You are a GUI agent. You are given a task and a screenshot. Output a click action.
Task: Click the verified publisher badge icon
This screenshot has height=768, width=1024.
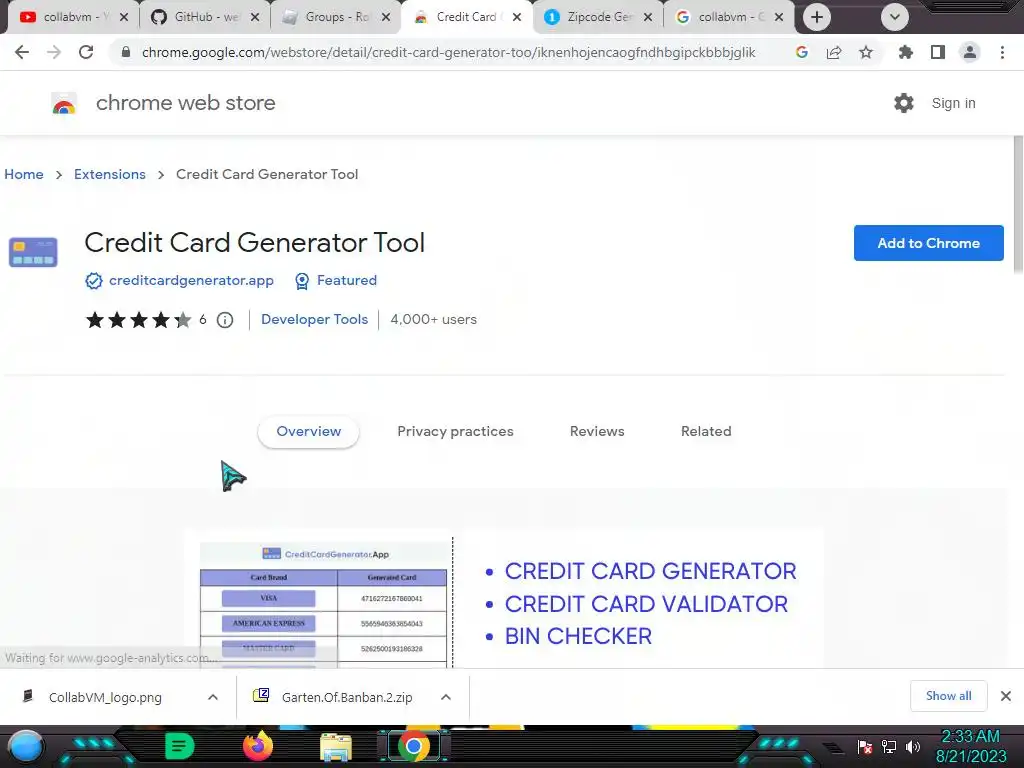click(x=93, y=281)
